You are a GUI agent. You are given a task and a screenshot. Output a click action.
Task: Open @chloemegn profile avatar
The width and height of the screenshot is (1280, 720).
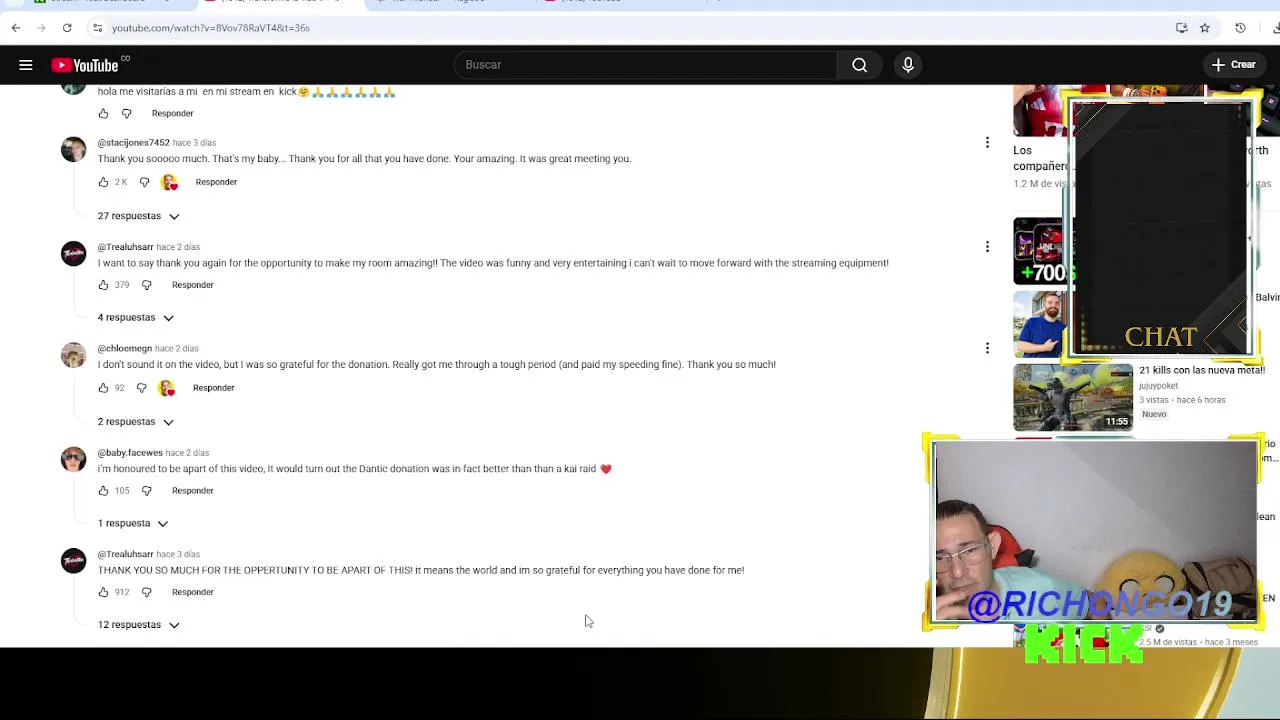point(74,356)
